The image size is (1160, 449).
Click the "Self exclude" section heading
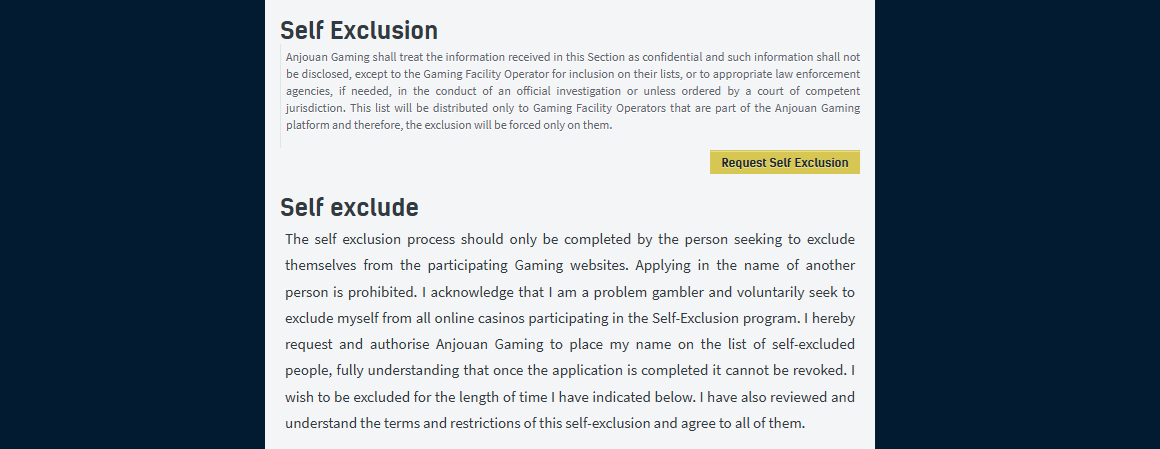(x=349, y=207)
